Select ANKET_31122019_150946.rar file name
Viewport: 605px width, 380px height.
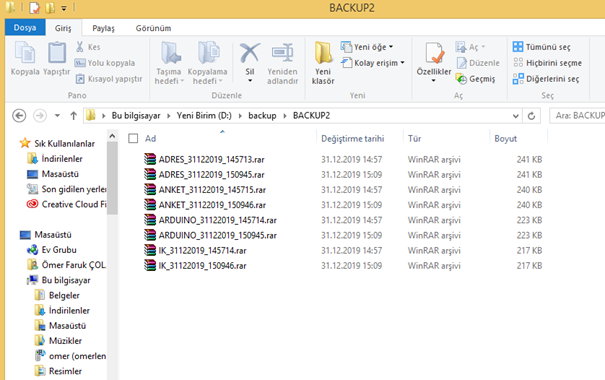pos(212,205)
